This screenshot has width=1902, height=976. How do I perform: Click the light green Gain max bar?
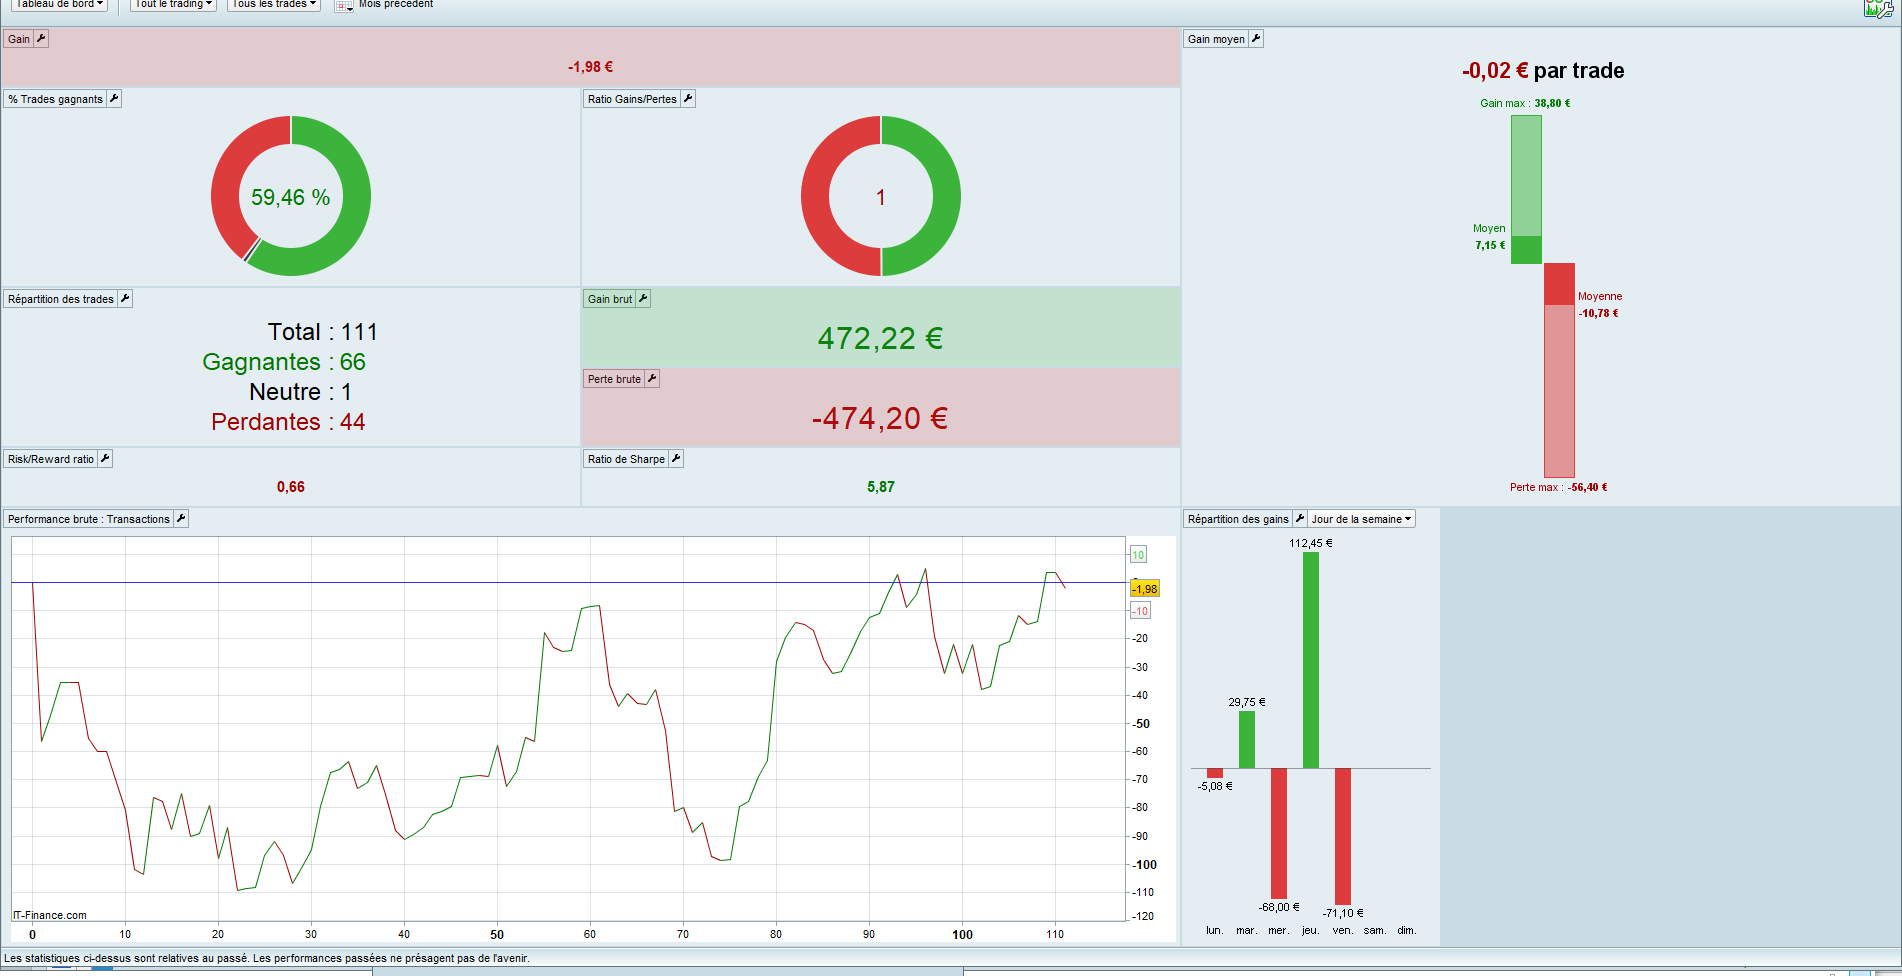pyautogui.click(x=1526, y=175)
